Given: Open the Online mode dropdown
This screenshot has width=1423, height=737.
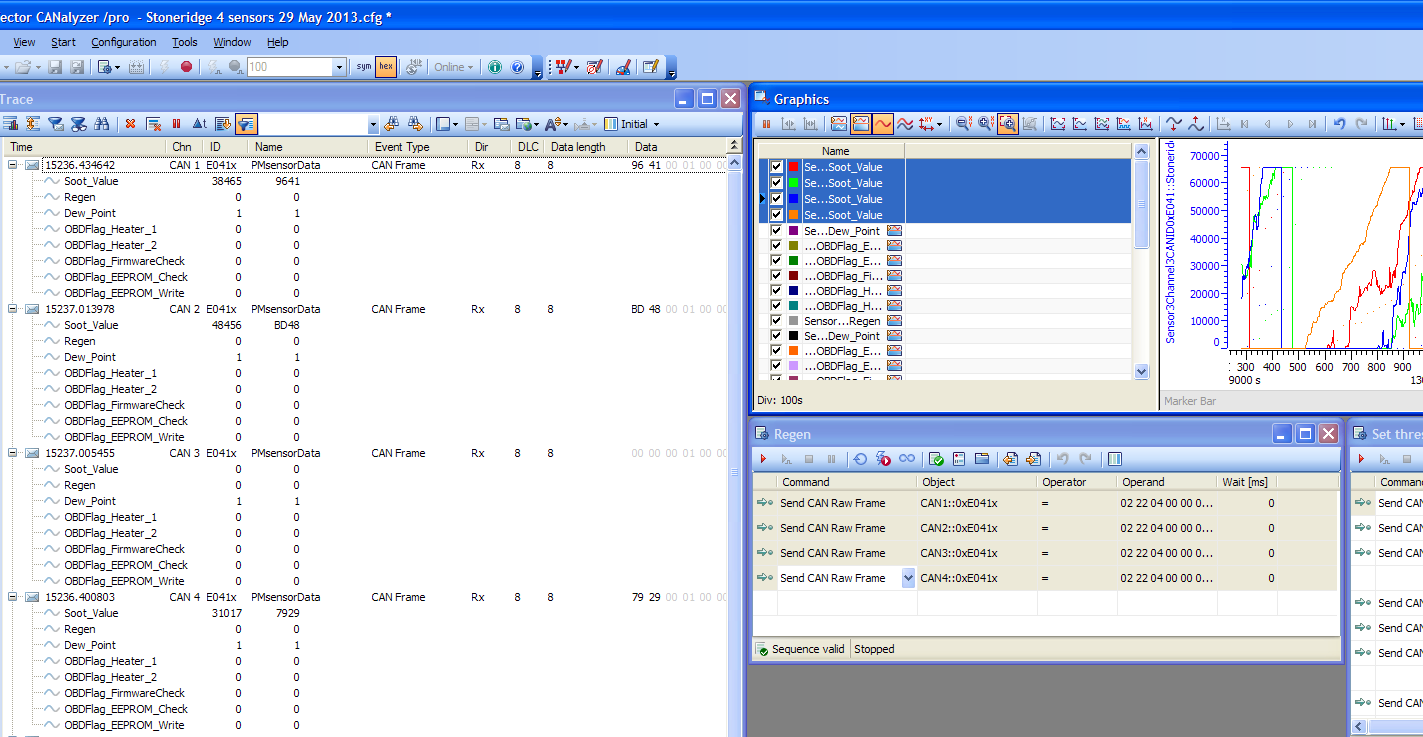Looking at the screenshot, I should point(455,67).
